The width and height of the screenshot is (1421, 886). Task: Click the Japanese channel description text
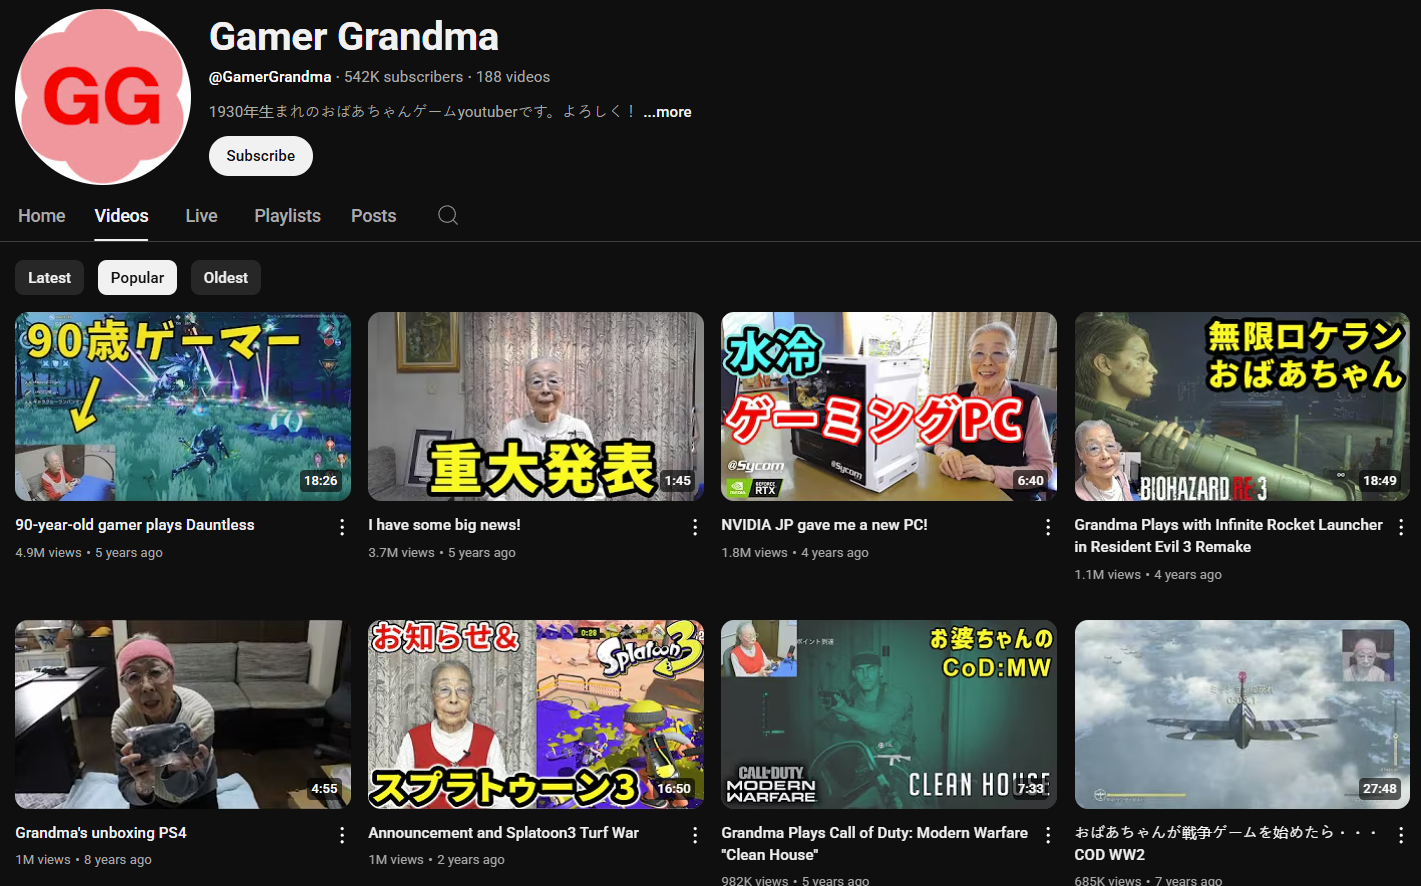(x=422, y=112)
